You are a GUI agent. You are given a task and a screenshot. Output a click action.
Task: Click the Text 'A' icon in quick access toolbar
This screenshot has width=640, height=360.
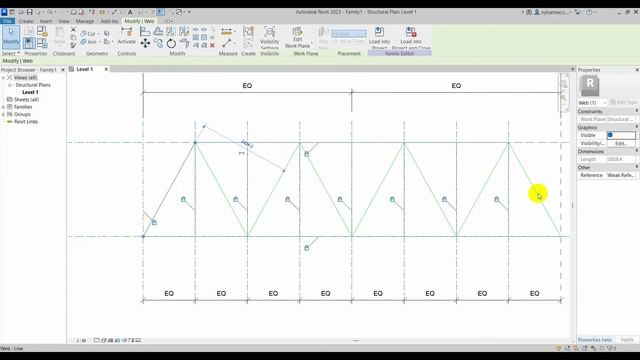pos(130,12)
